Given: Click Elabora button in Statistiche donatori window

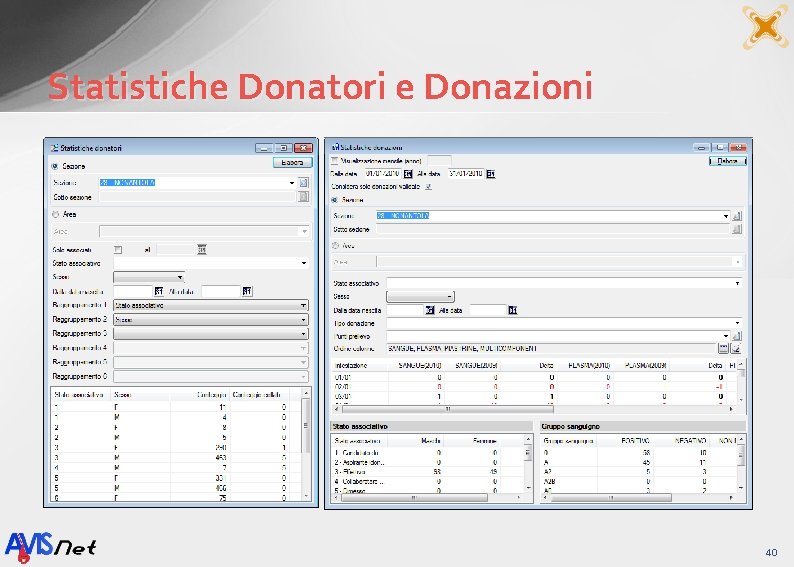Looking at the screenshot, I should tap(292, 163).
